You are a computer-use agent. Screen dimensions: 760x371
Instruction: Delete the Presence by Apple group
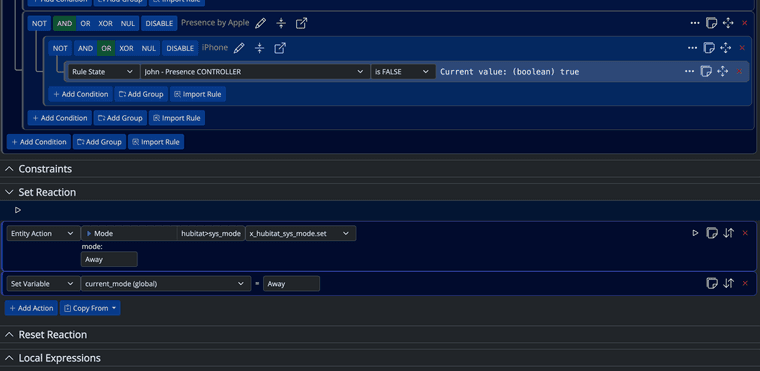coord(744,23)
